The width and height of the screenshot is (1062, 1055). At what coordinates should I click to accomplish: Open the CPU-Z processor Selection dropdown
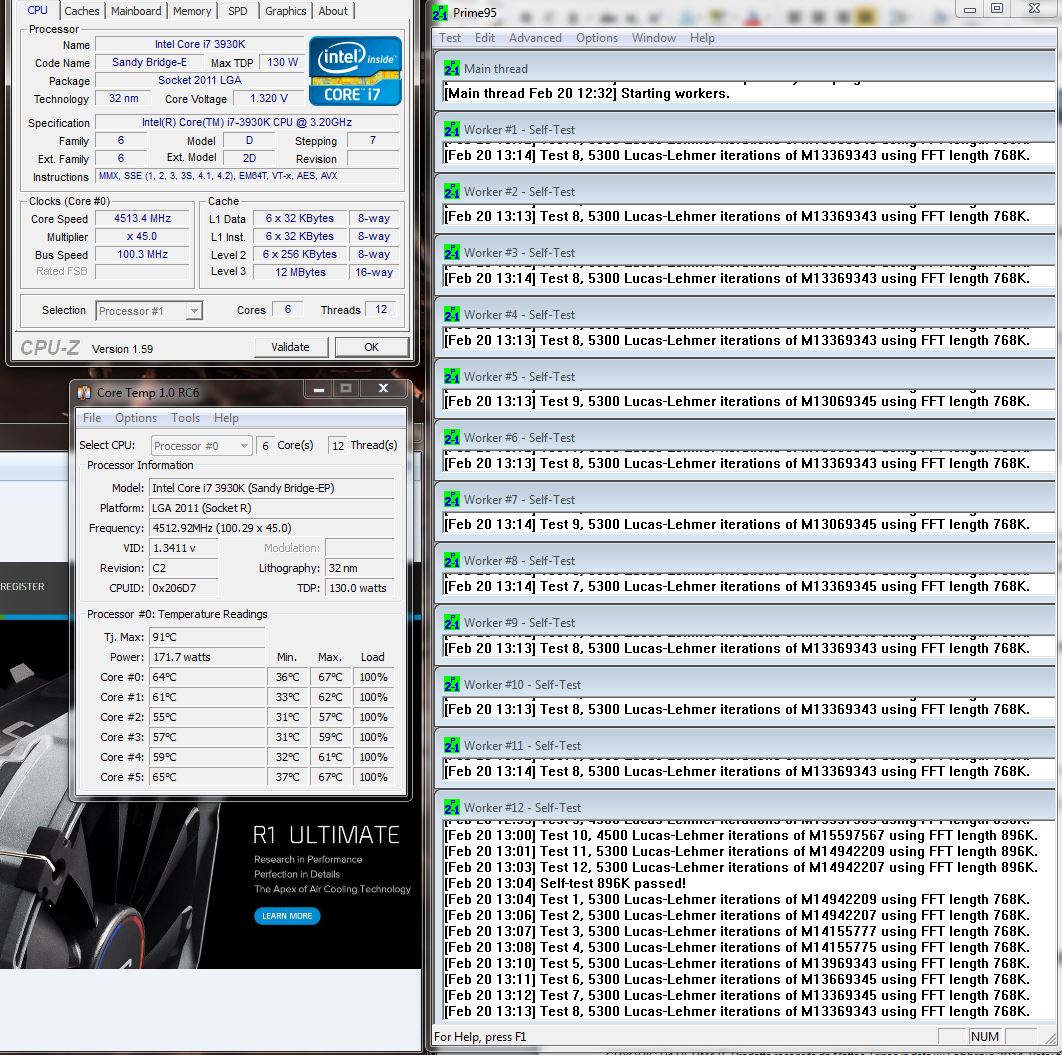tap(149, 311)
